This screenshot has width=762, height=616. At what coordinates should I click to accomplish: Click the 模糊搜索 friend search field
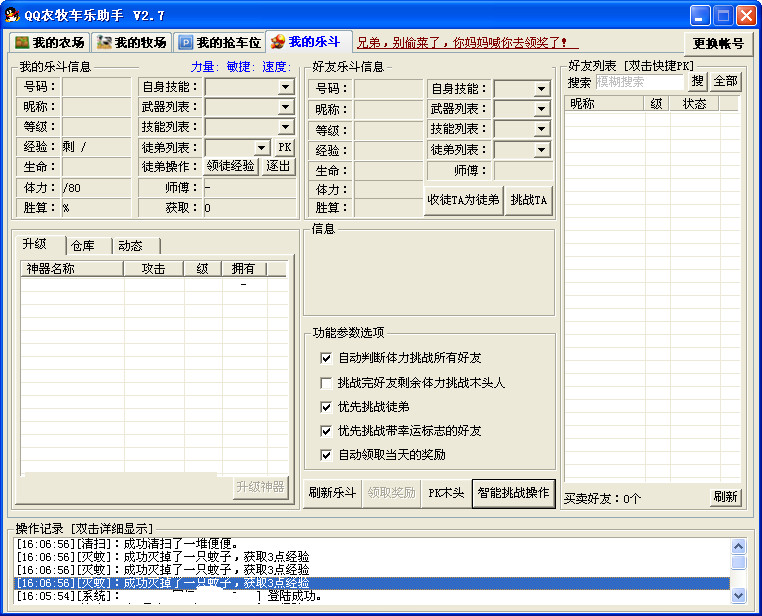point(639,82)
